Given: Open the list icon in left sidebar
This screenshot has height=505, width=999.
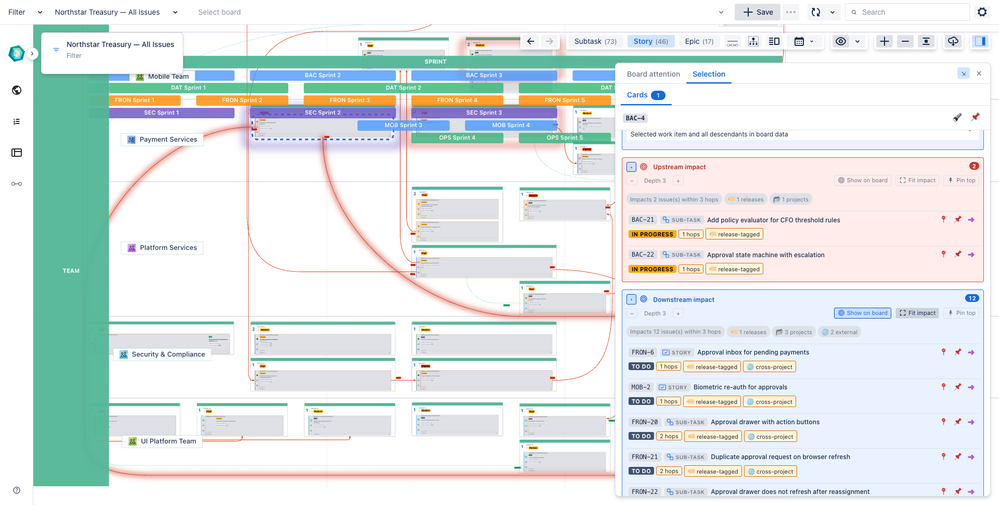Looking at the screenshot, I should [x=17, y=121].
